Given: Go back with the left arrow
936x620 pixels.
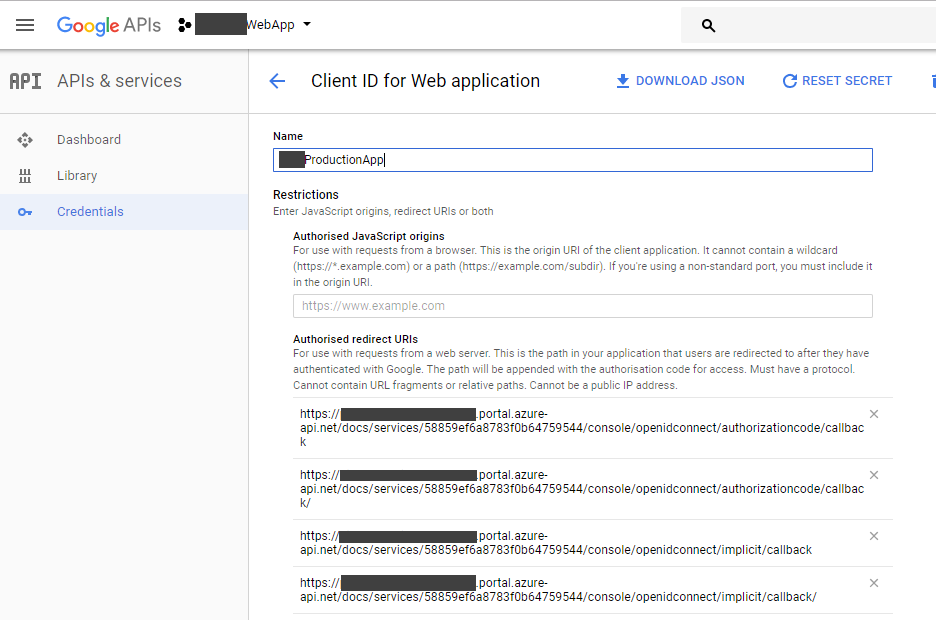Looking at the screenshot, I should [x=277, y=81].
